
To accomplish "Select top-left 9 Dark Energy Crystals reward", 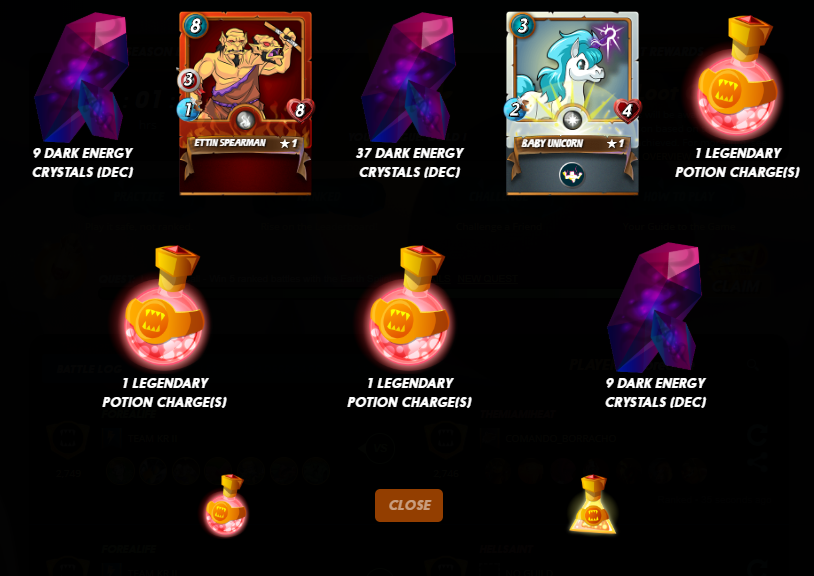I will point(82,78).
